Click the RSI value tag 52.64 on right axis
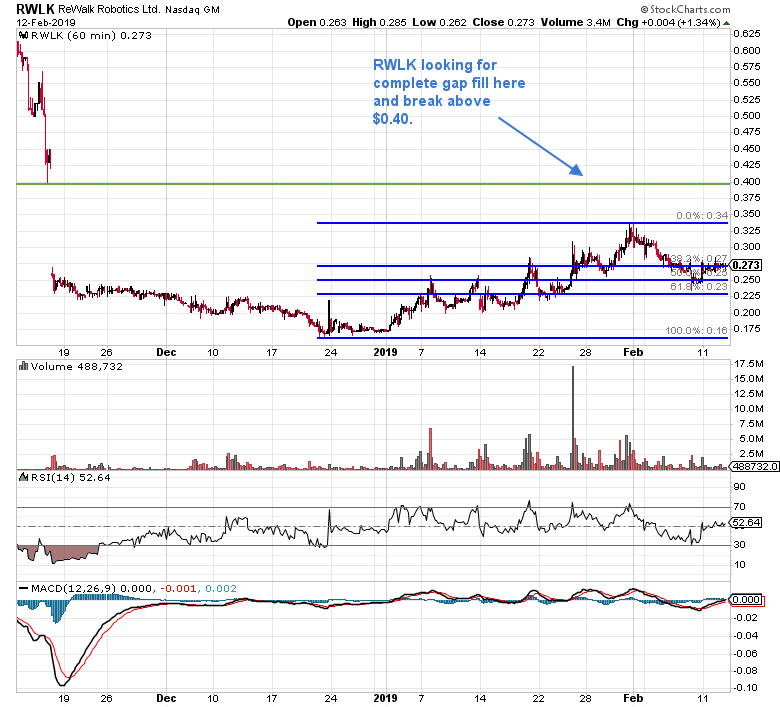 click(x=747, y=522)
